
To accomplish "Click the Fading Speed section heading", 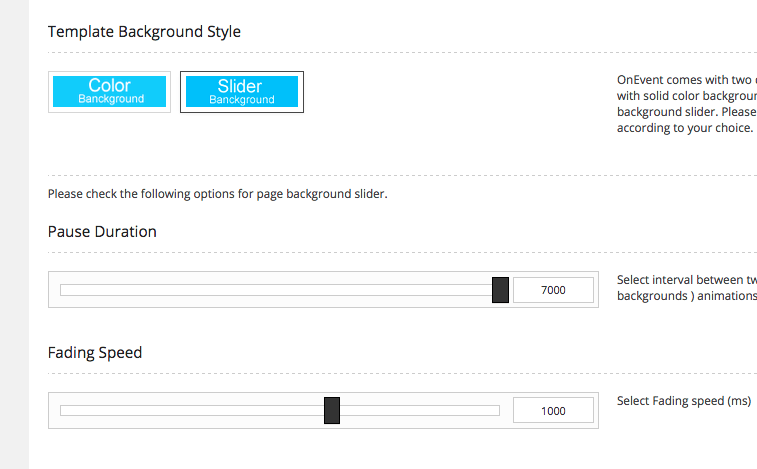I will pos(95,353).
